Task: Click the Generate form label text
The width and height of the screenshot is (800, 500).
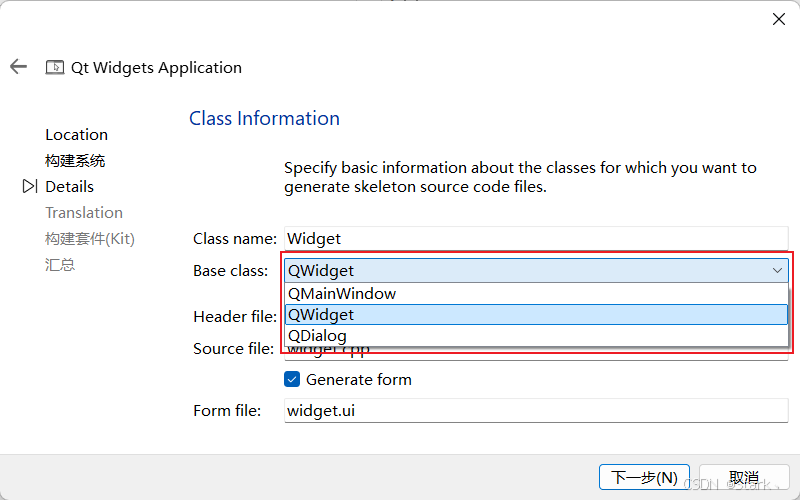Action: coord(359,380)
